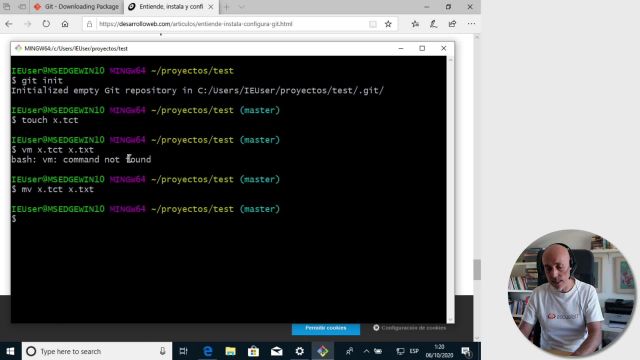Click Git Bash taskbar icon
Screen dimensions: 640x360
(x=322, y=351)
